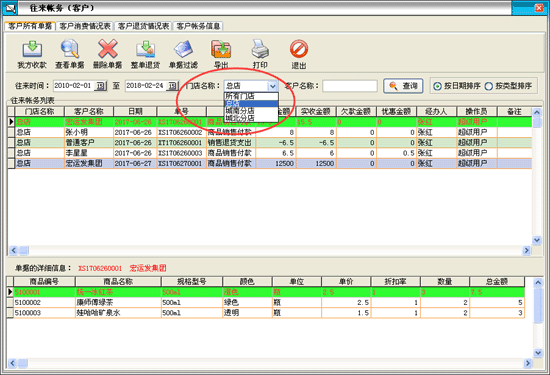Choose highlighted 总店 option in dropdown list
The width and height of the screenshot is (550, 375).
click(251, 103)
